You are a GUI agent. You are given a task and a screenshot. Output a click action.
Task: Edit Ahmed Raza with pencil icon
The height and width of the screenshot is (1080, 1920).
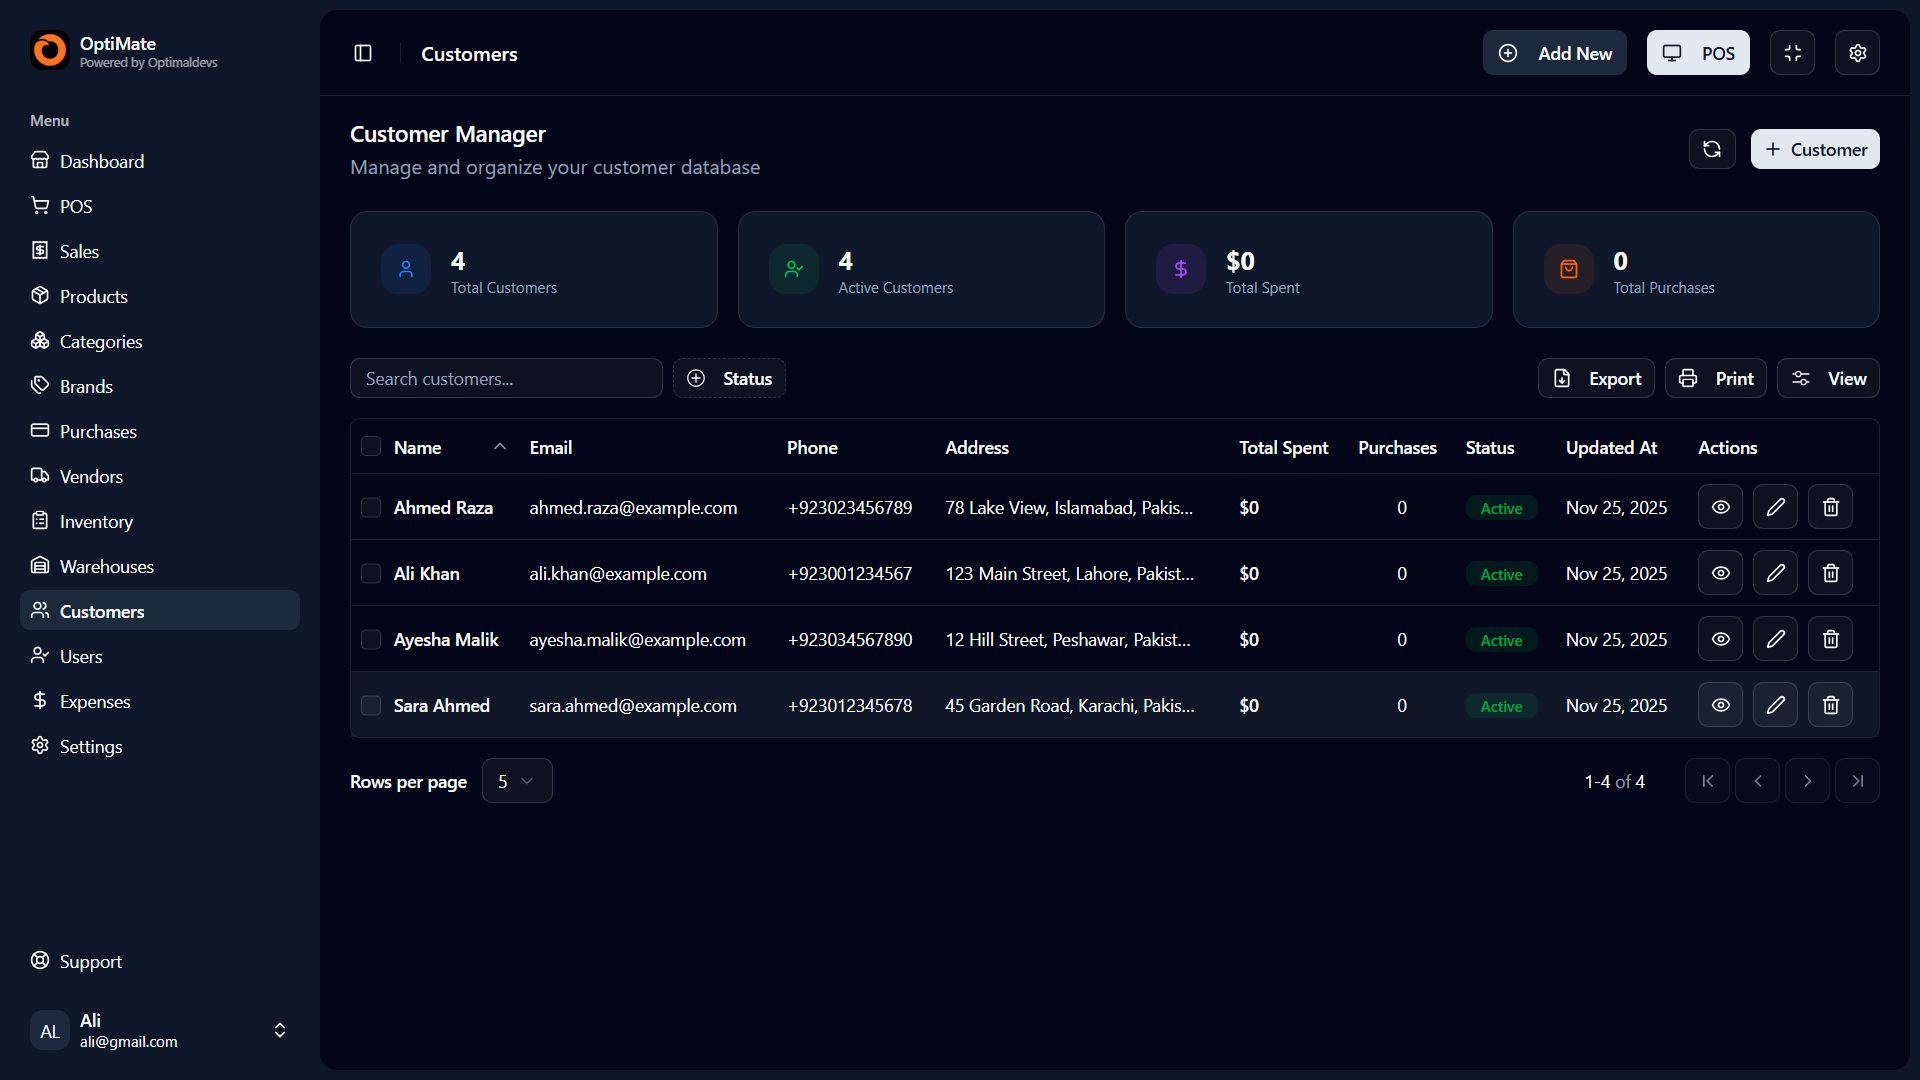click(x=1775, y=507)
